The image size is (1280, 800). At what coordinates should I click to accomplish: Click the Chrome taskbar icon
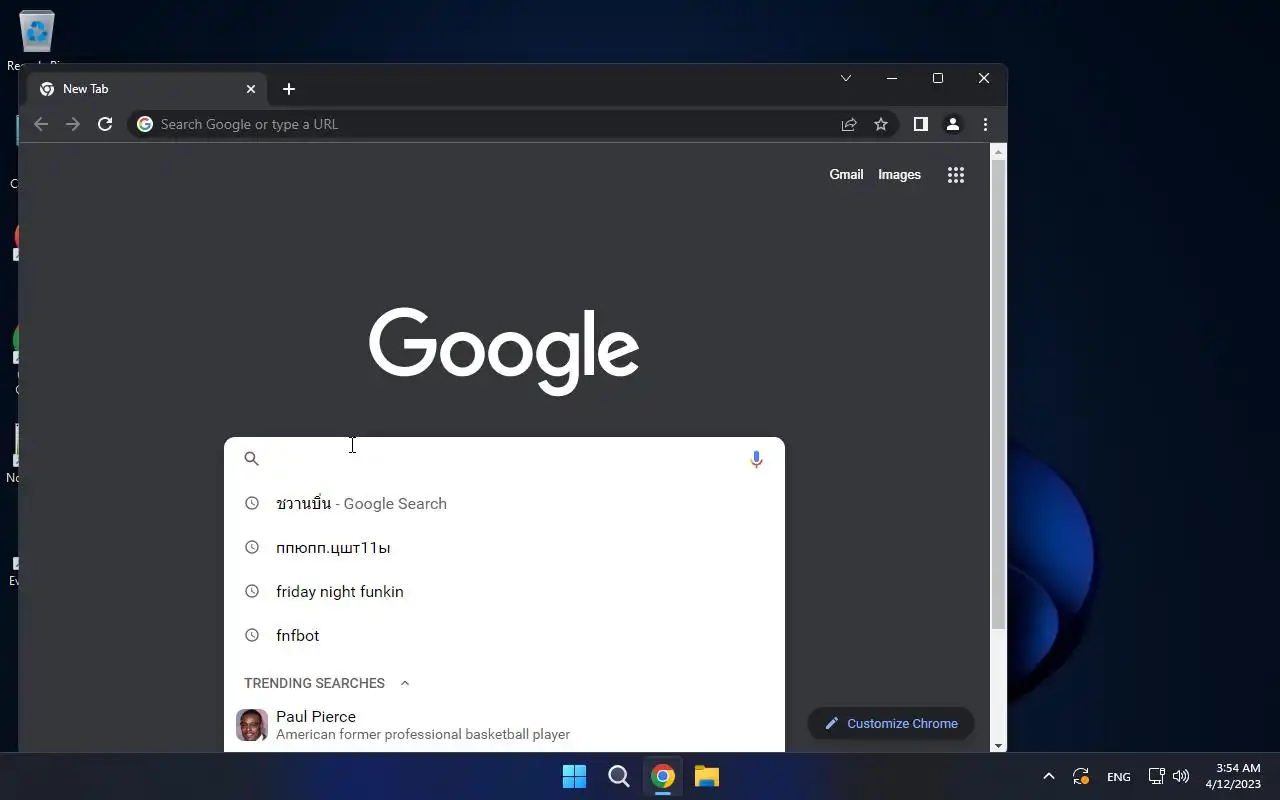[662, 776]
